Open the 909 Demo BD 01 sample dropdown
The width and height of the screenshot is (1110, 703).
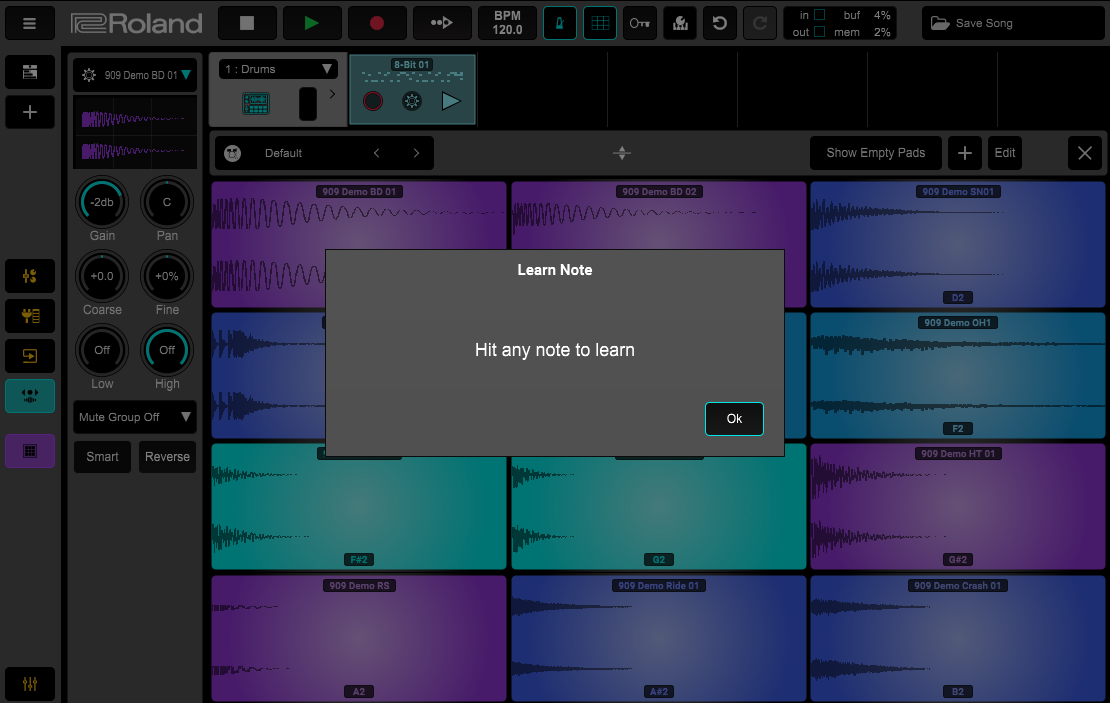pyautogui.click(x=186, y=74)
